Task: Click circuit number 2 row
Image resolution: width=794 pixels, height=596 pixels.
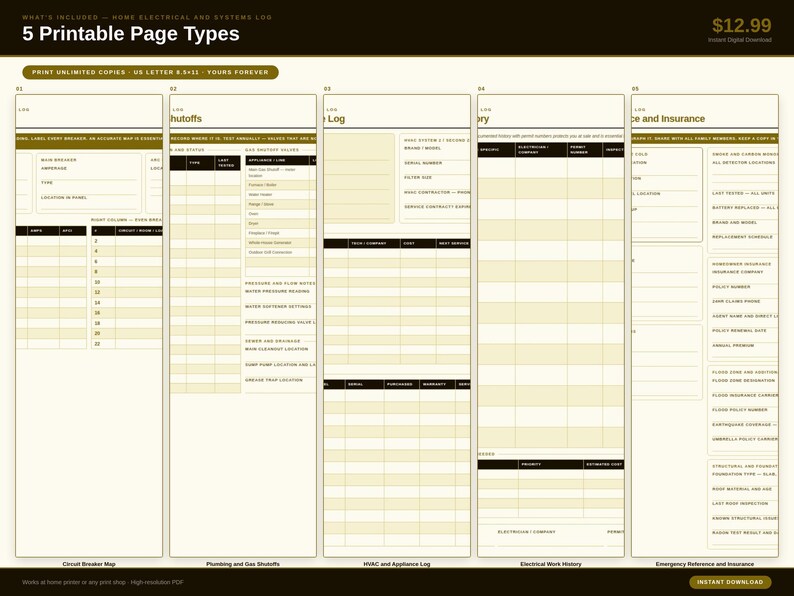Action: (x=127, y=241)
